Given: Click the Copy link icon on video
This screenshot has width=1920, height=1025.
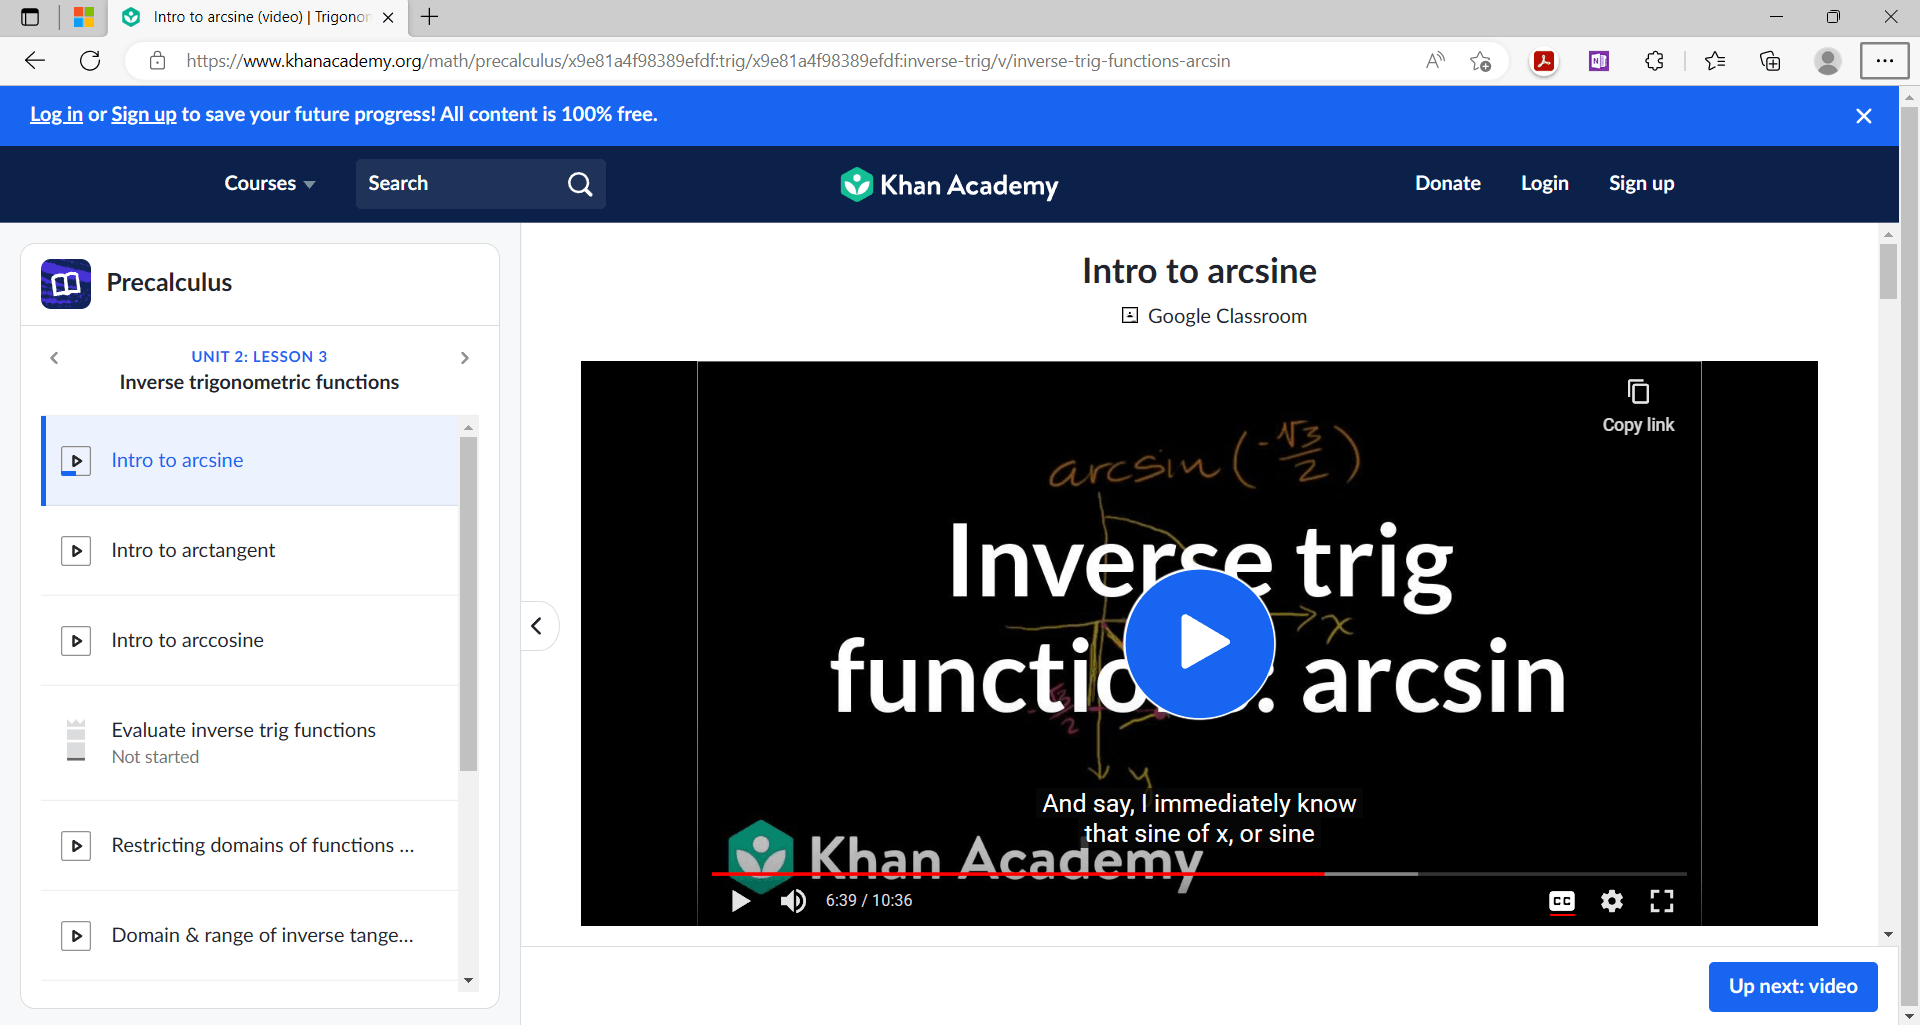Looking at the screenshot, I should (x=1638, y=391).
